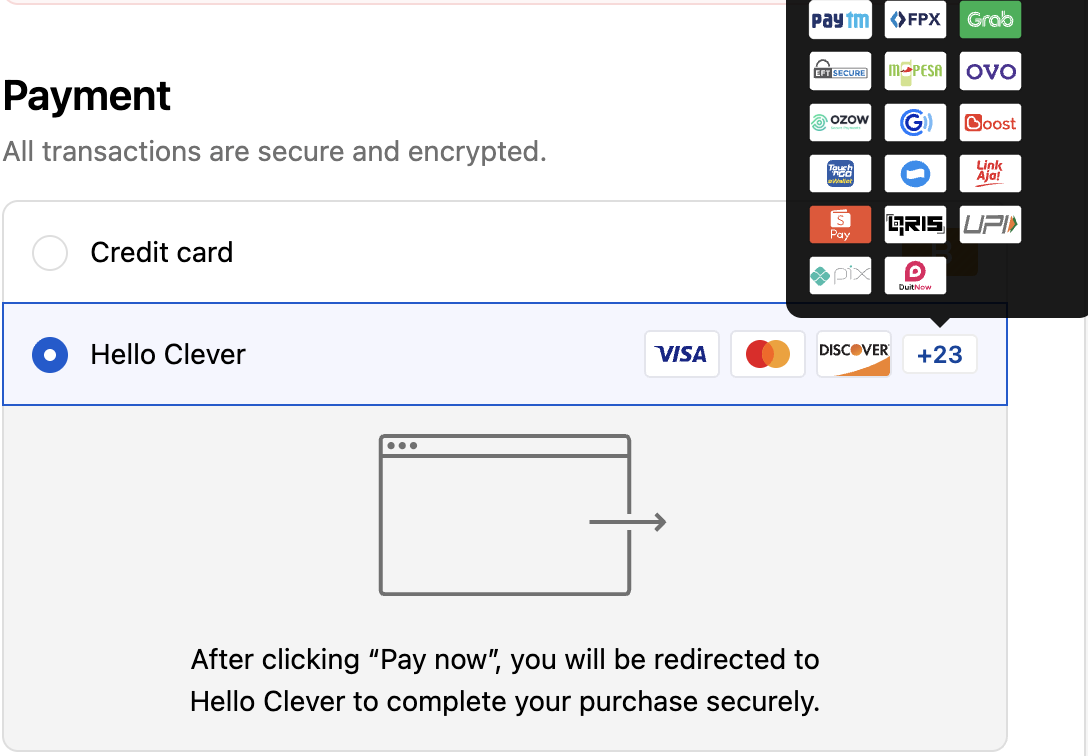Click the DuitNow payment icon
This screenshot has height=756, width=1088.
pos(915,276)
